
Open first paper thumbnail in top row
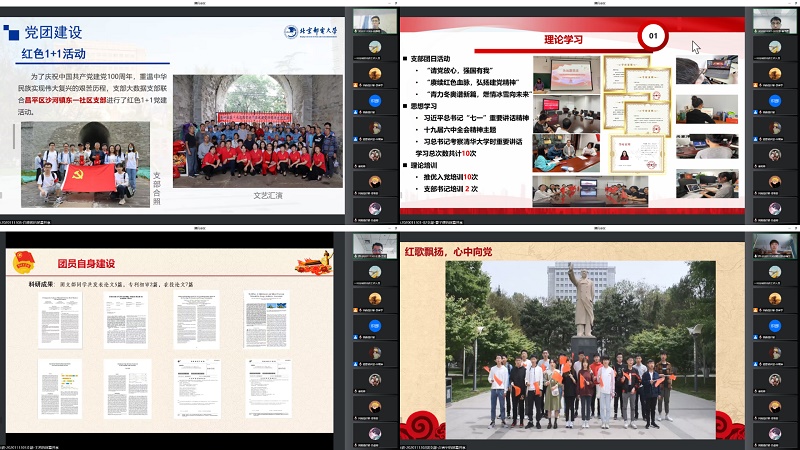(x=60, y=320)
